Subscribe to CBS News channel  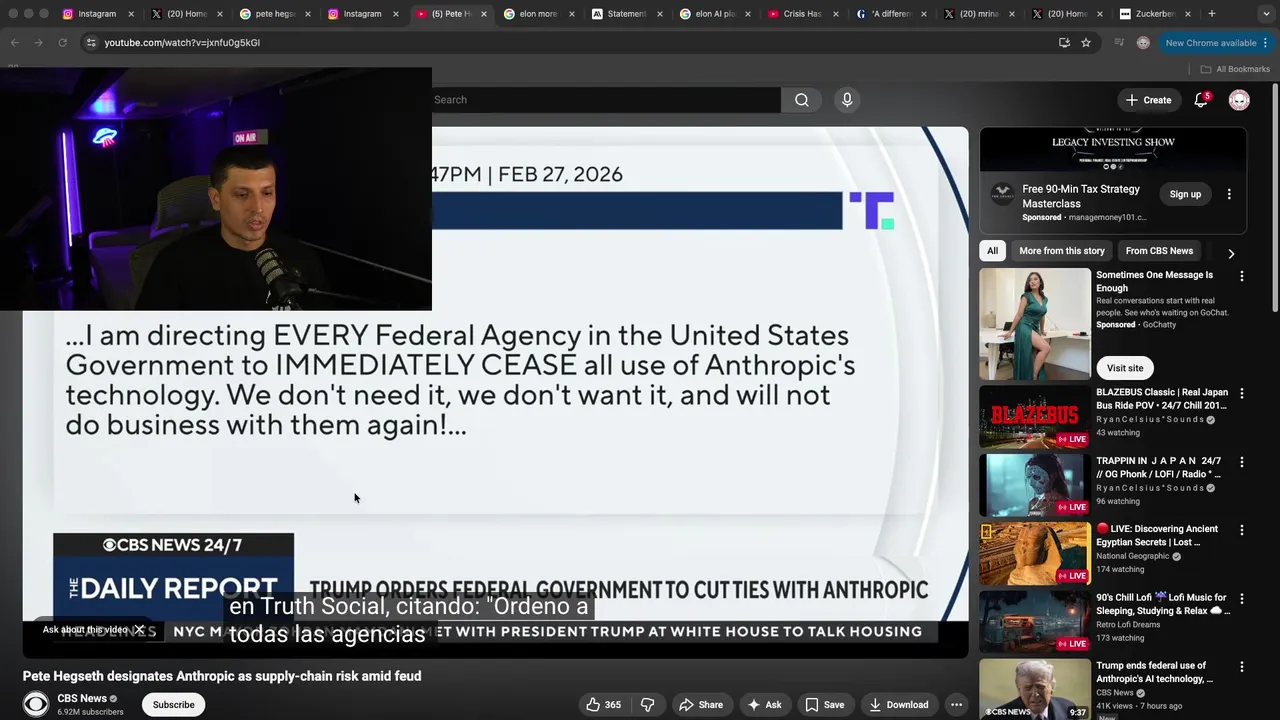point(174,705)
